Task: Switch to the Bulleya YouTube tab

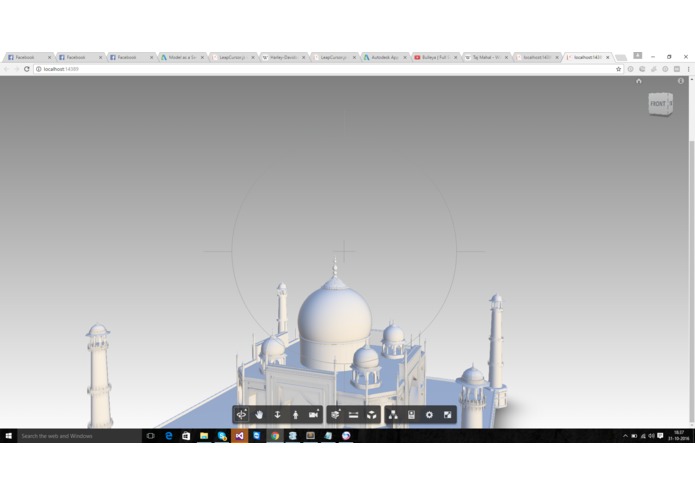Action: click(x=436, y=57)
